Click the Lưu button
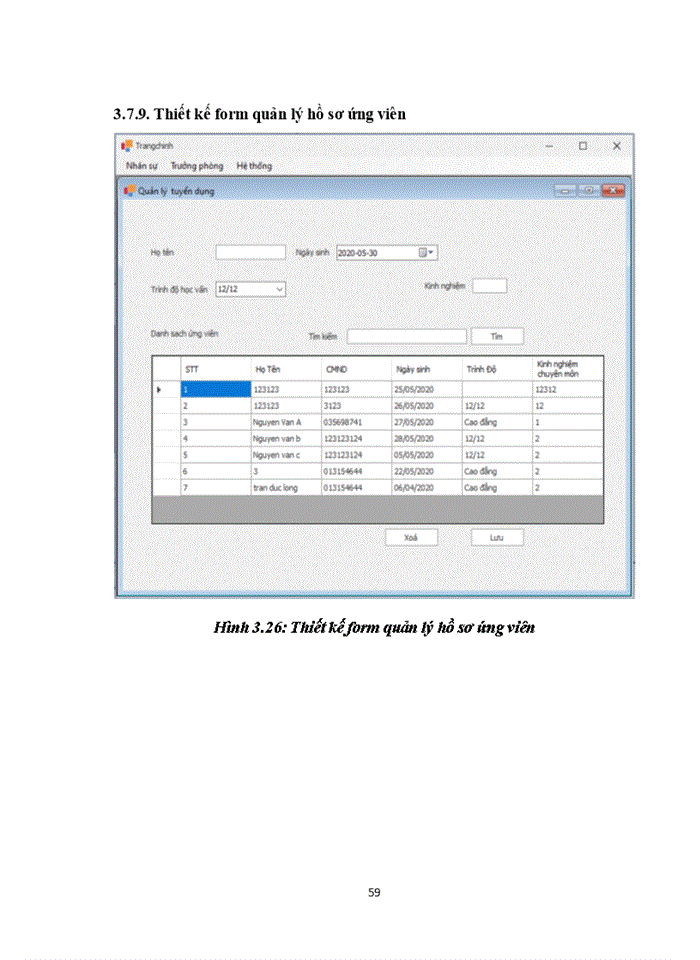The width and height of the screenshot is (700, 960). click(497, 538)
